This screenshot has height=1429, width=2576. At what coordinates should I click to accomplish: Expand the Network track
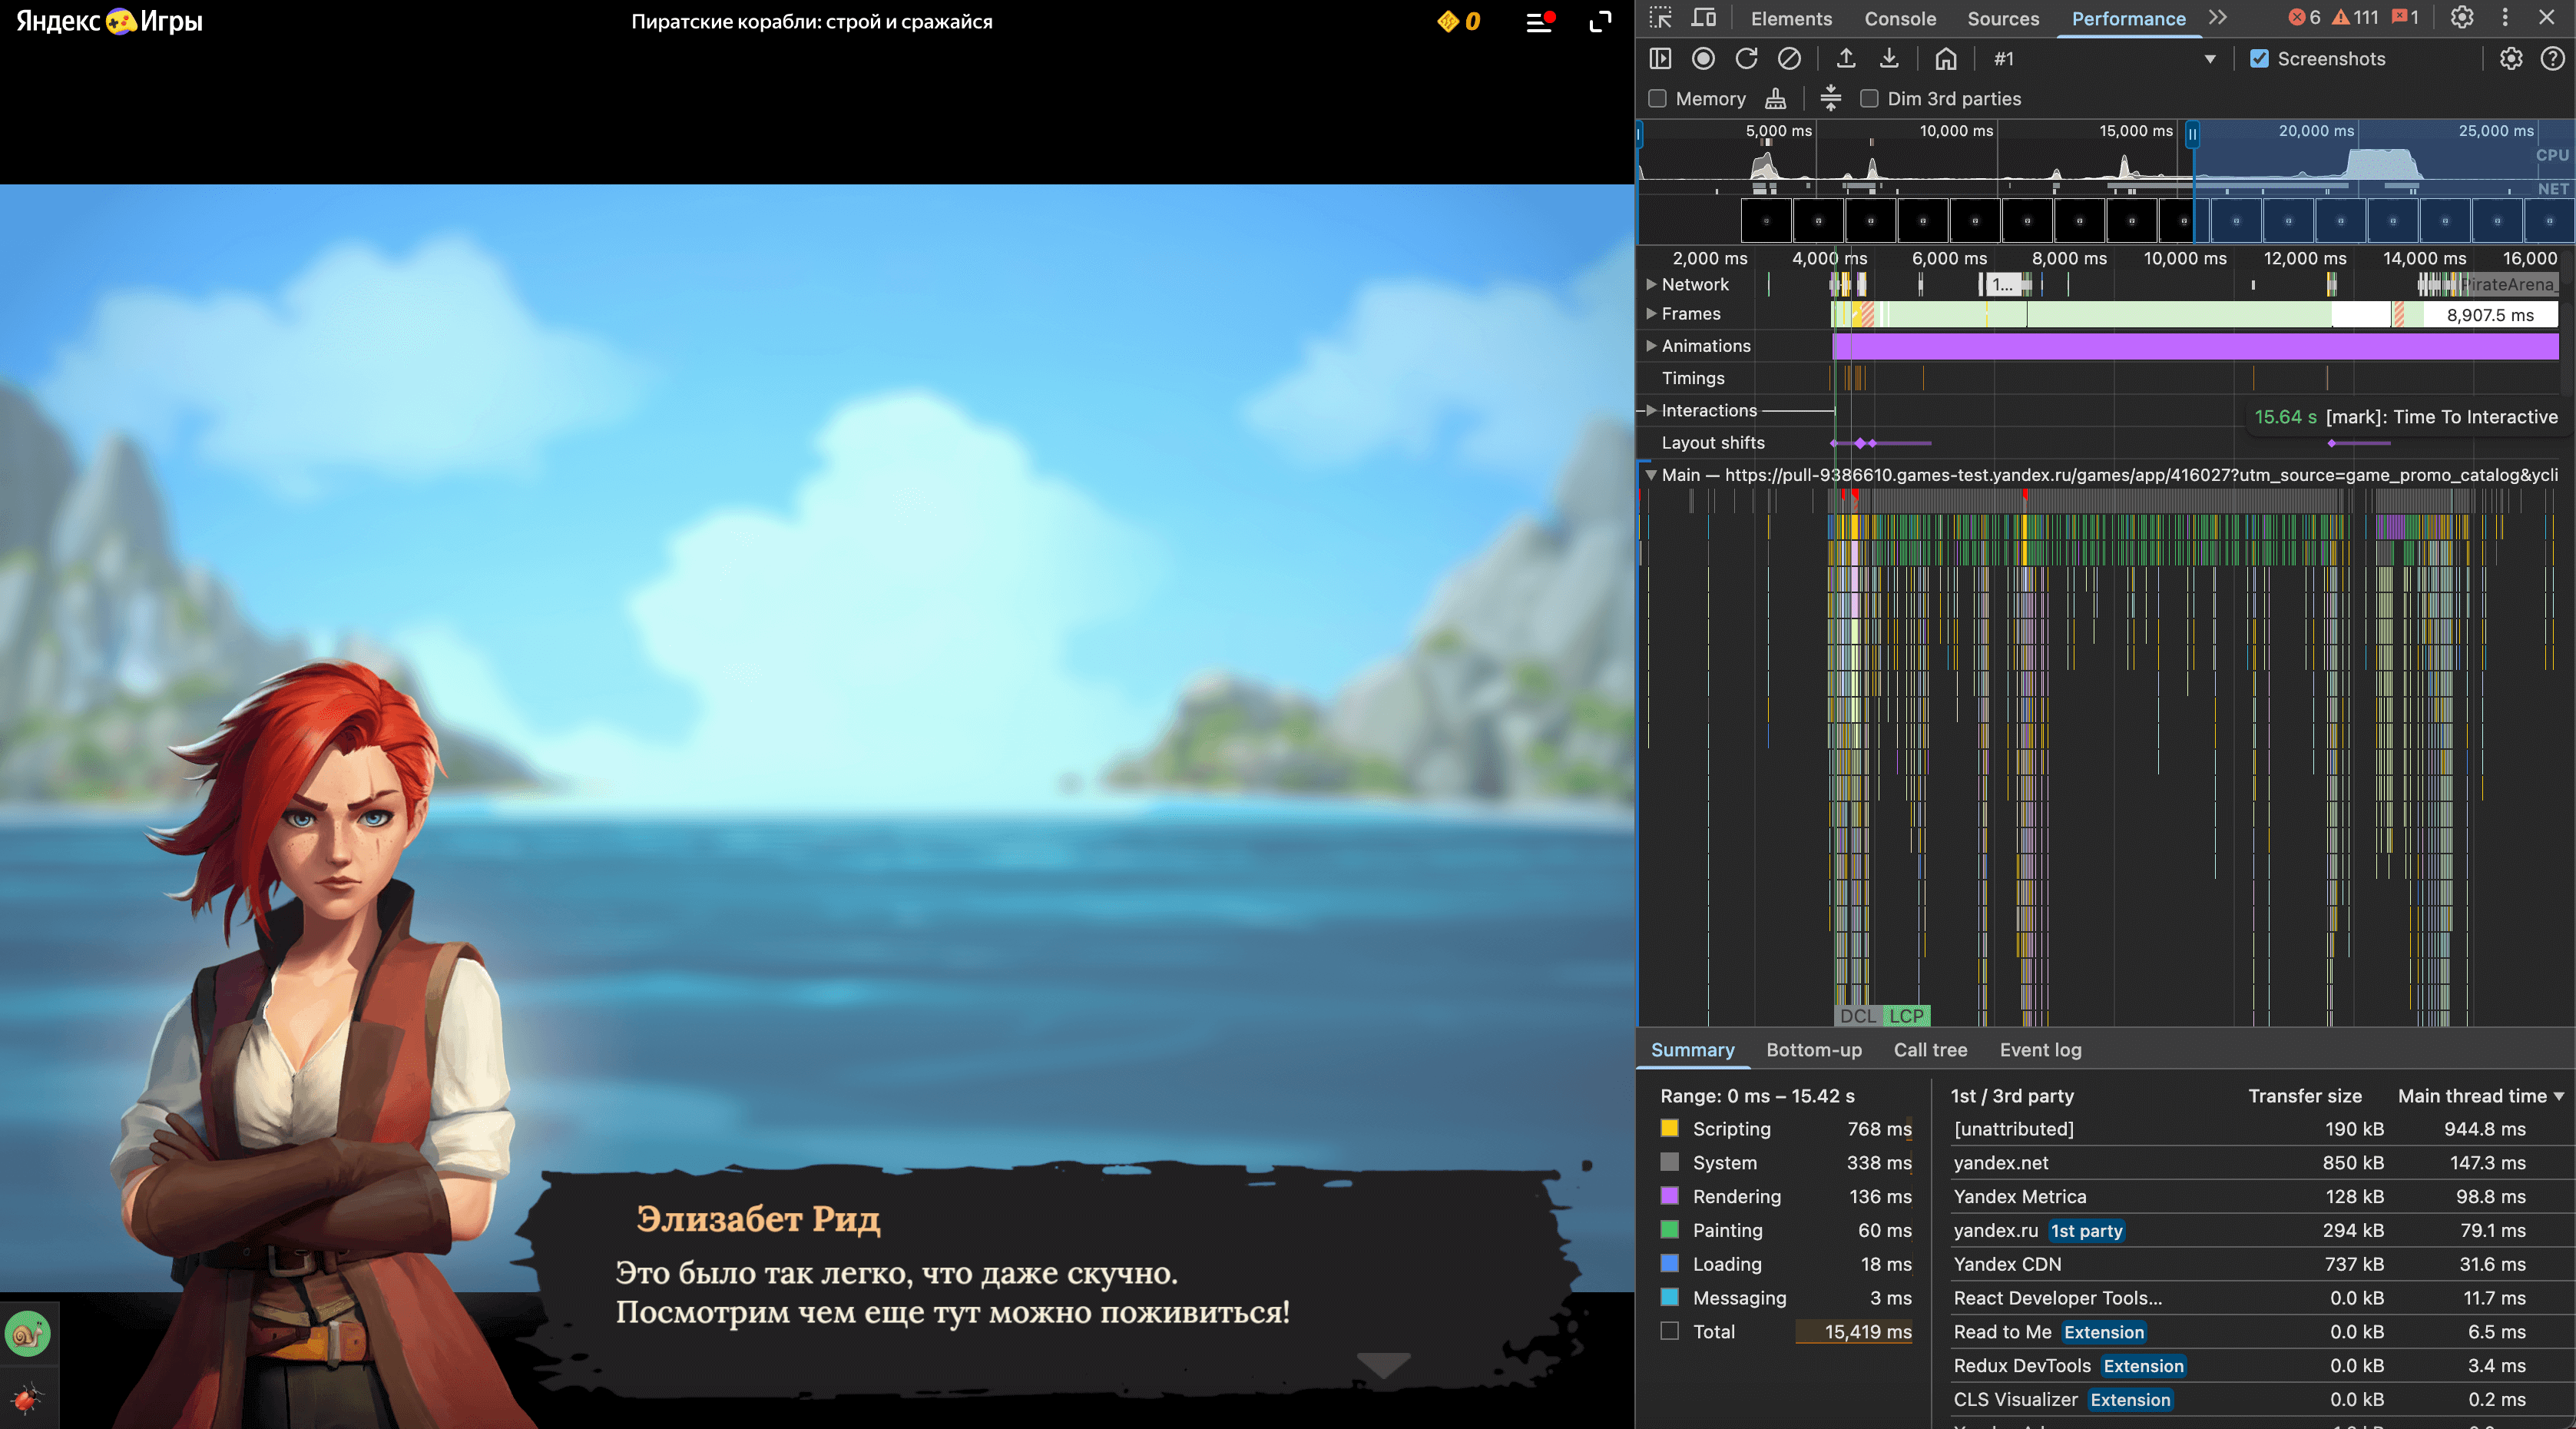pos(1651,285)
